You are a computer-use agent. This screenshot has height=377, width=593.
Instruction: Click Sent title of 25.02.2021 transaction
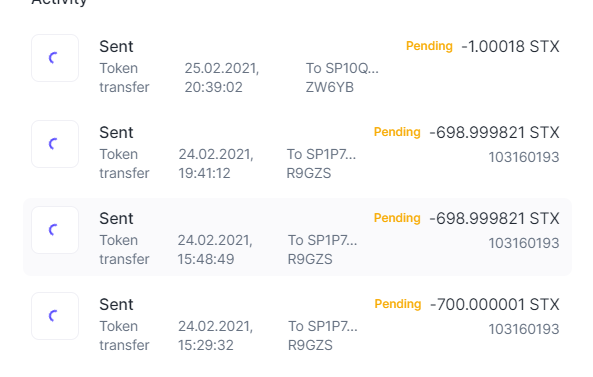(116, 47)
